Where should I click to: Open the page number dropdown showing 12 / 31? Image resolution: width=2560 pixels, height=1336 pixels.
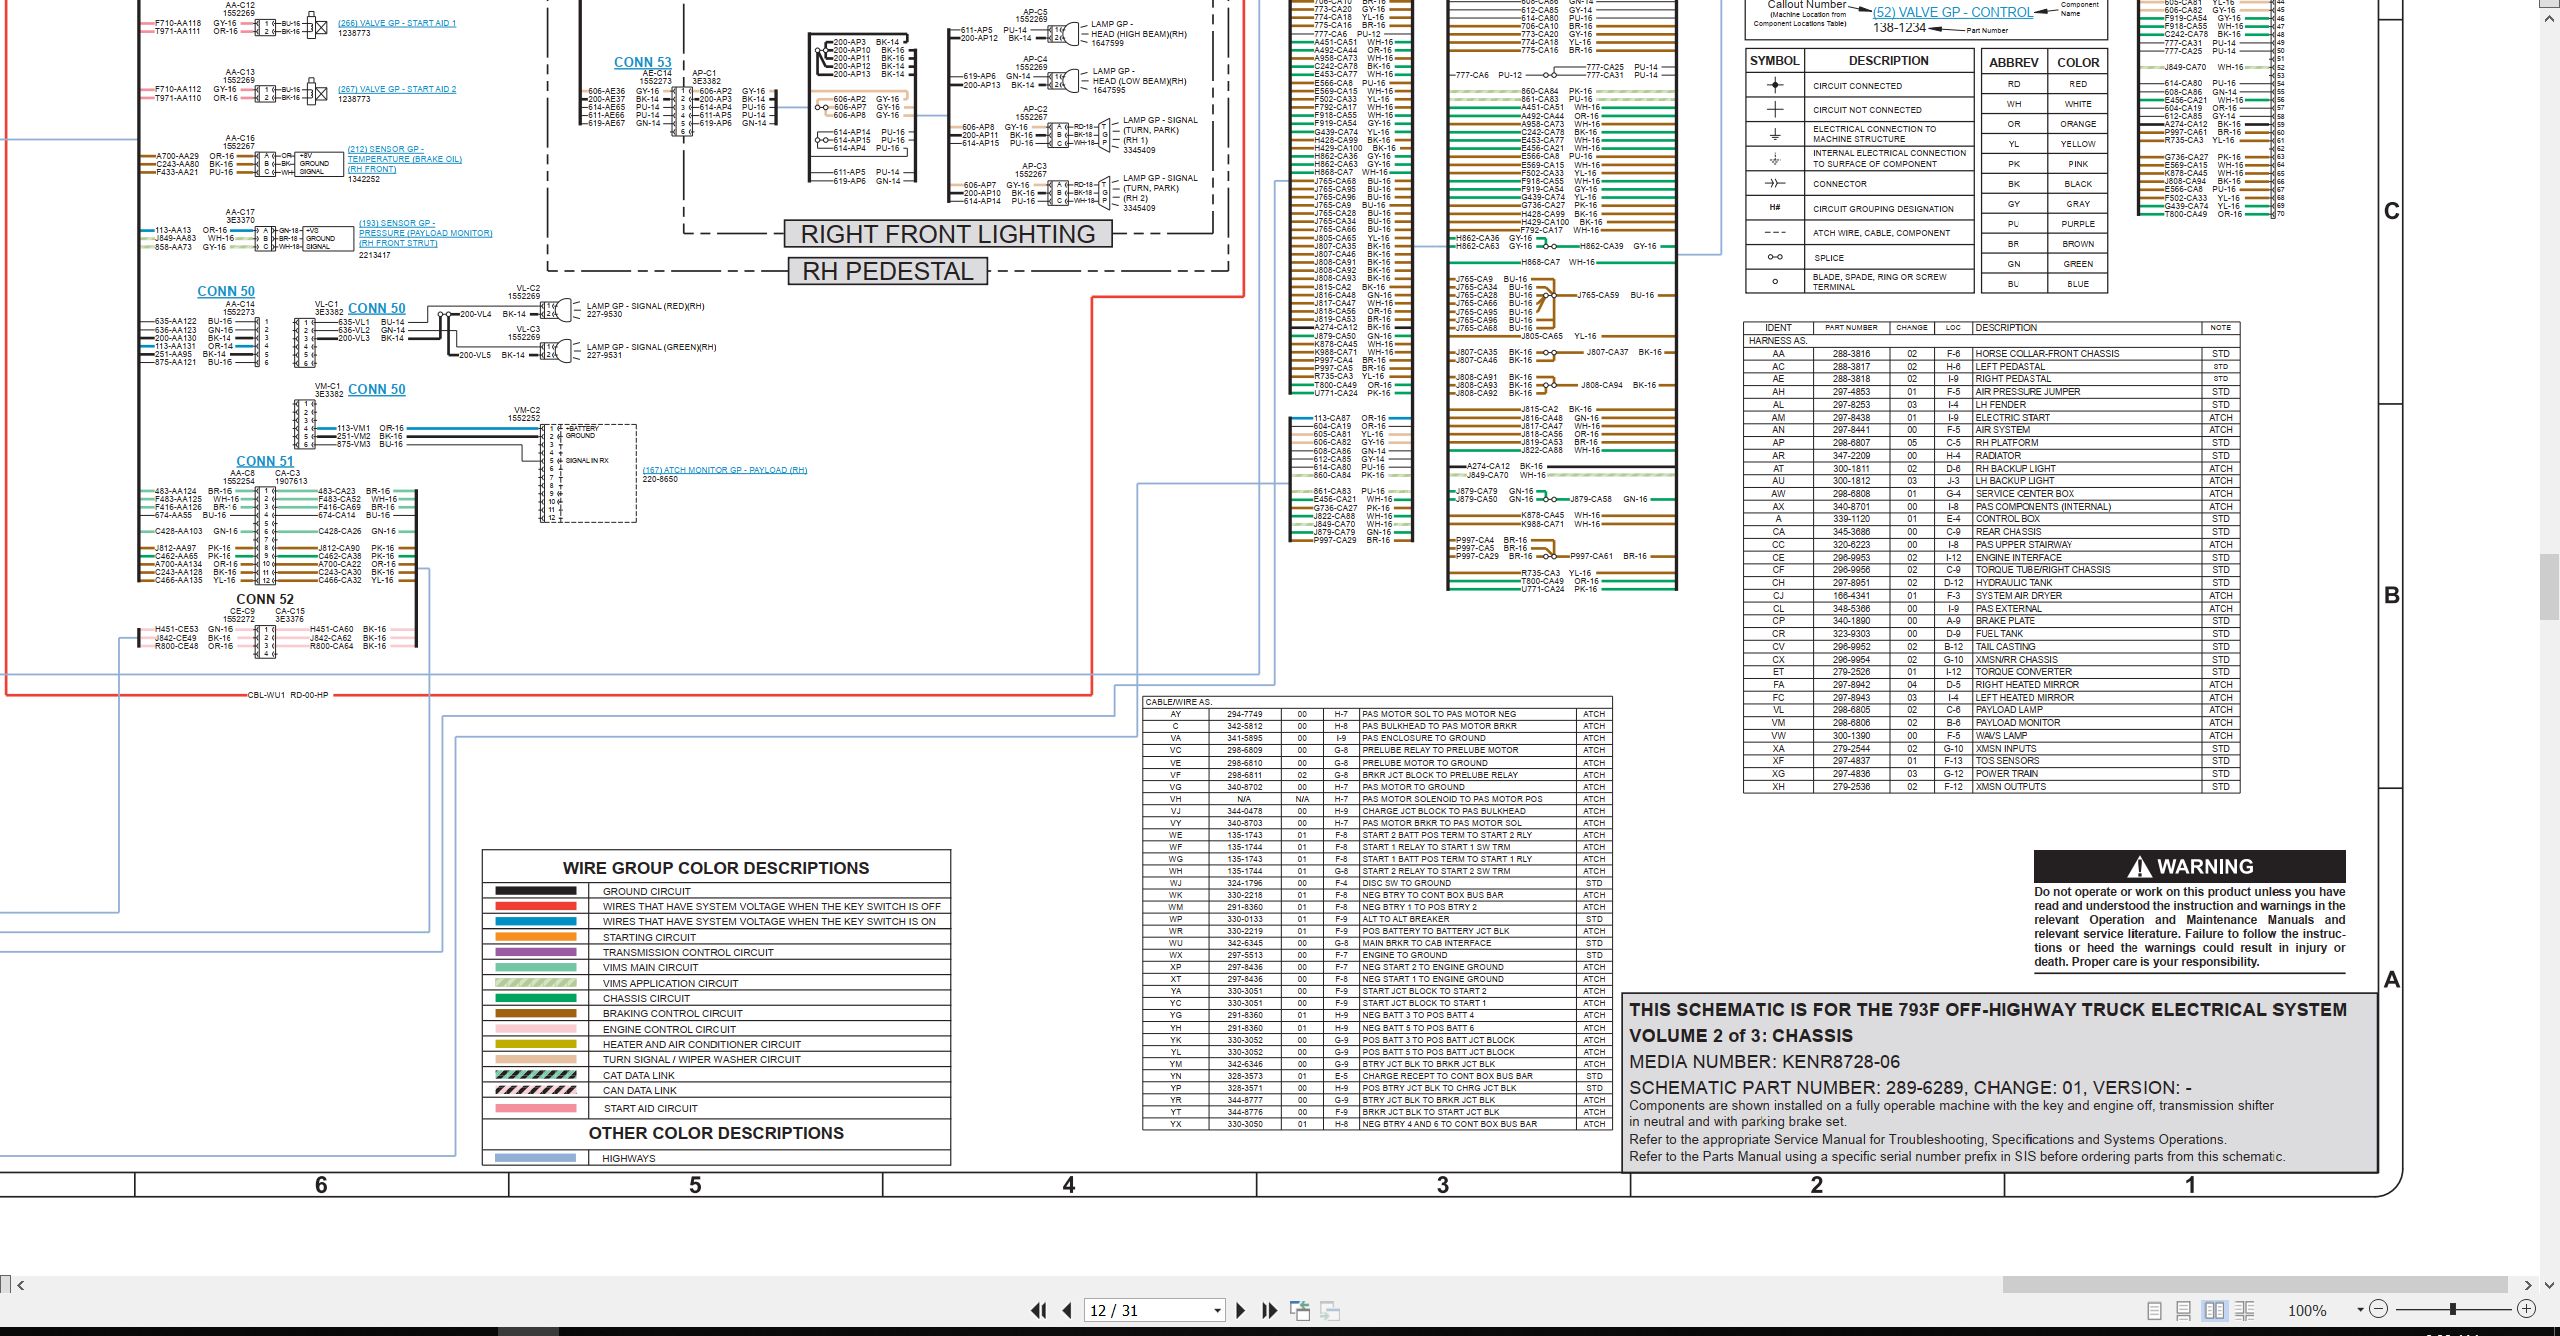point(1217,1311)
